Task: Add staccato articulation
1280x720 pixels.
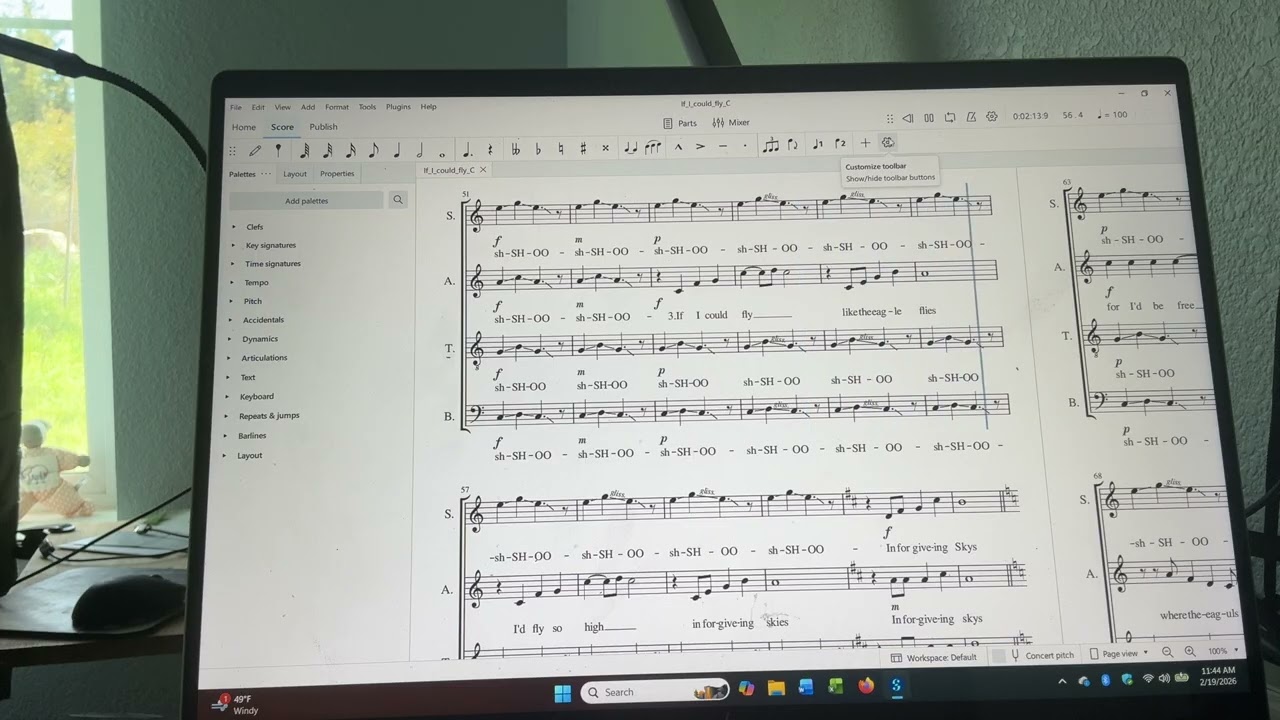Action: (x=744, y=146)
